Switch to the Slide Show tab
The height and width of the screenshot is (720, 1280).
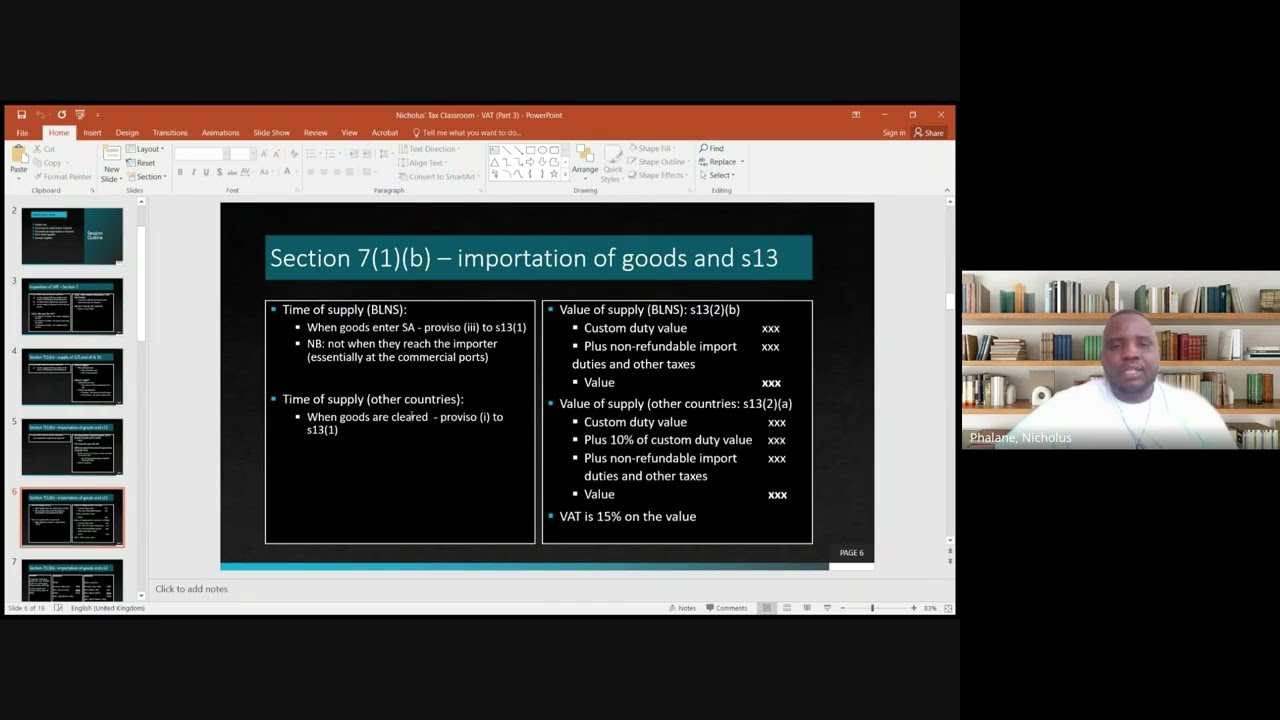(271, 133)
